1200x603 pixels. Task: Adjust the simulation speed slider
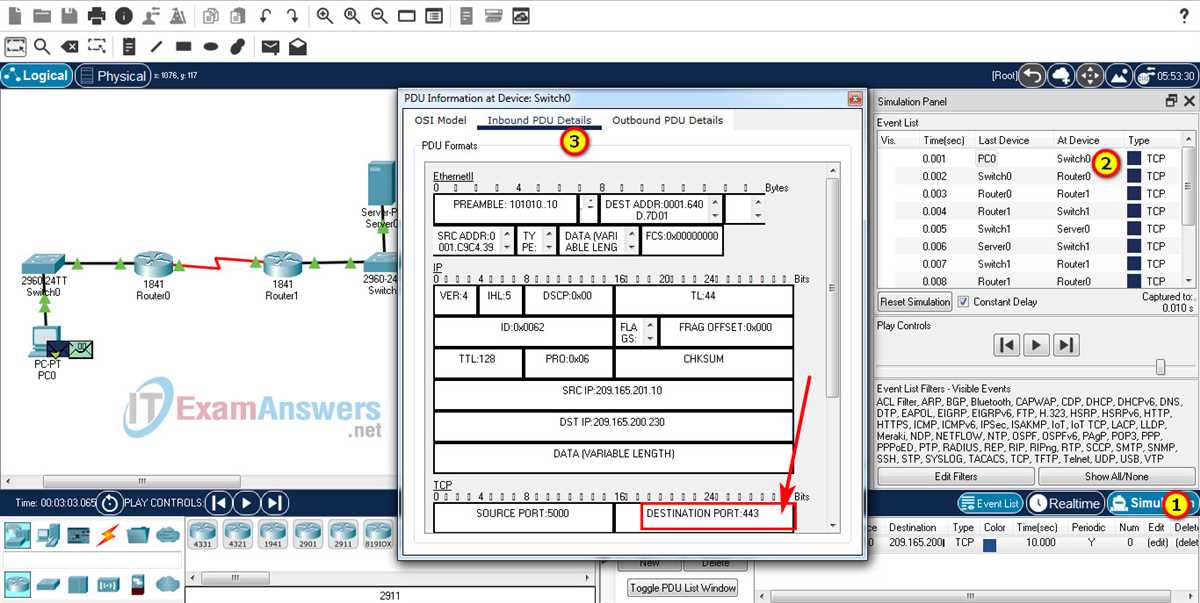pyautogui.click(x=1160, y=368)
